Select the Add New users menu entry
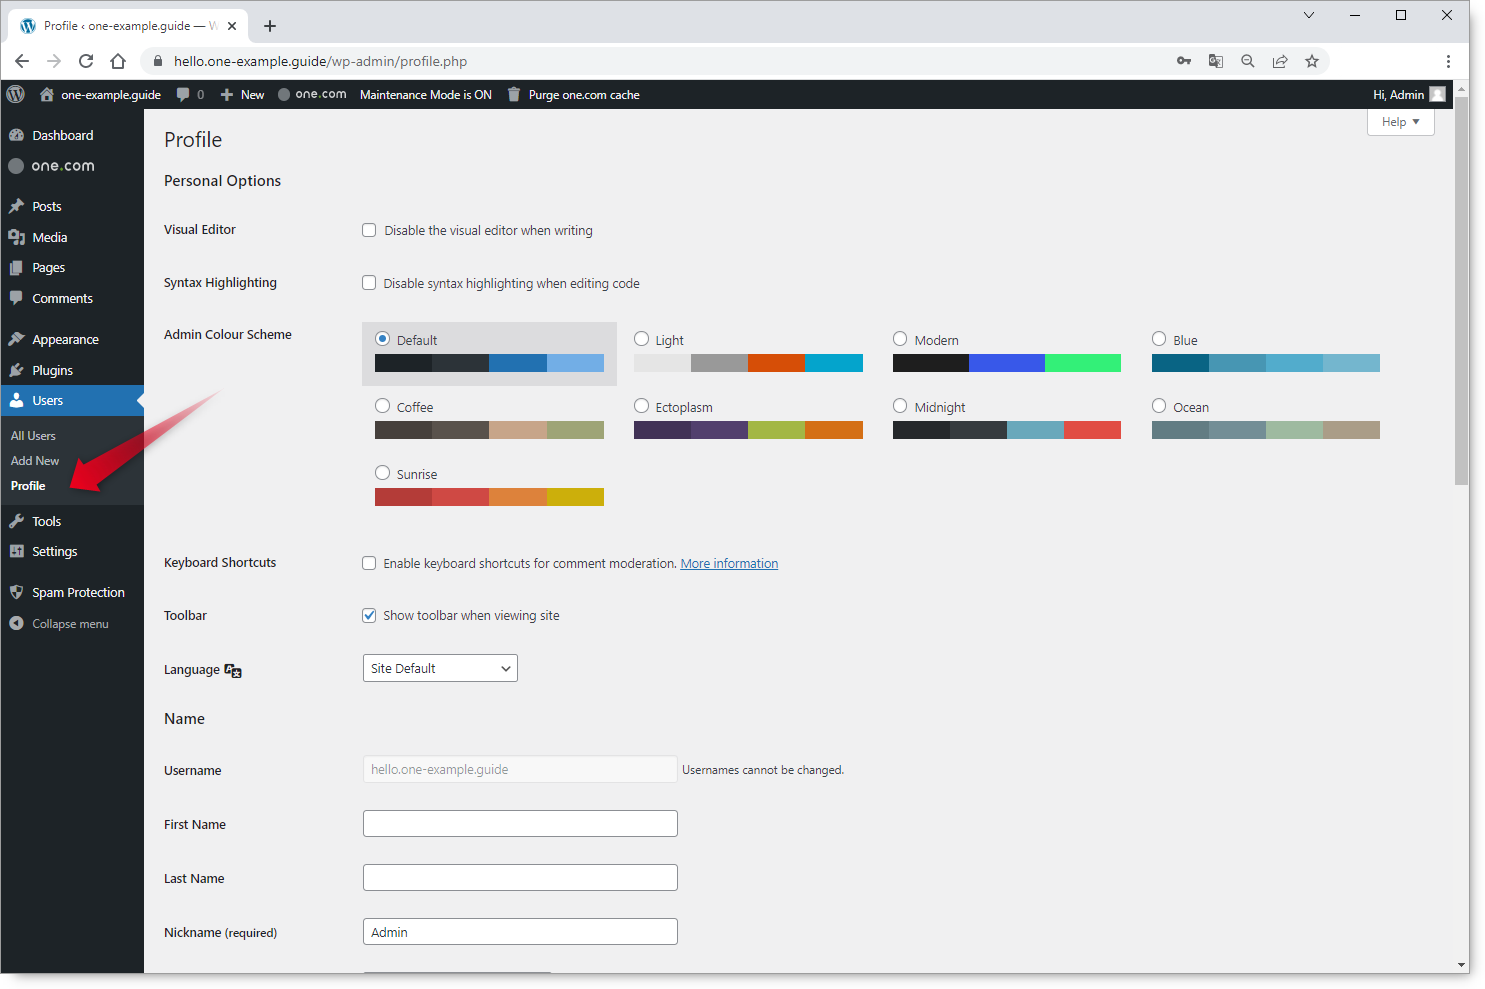This screenshot has height=989, width=1485. 35,460
